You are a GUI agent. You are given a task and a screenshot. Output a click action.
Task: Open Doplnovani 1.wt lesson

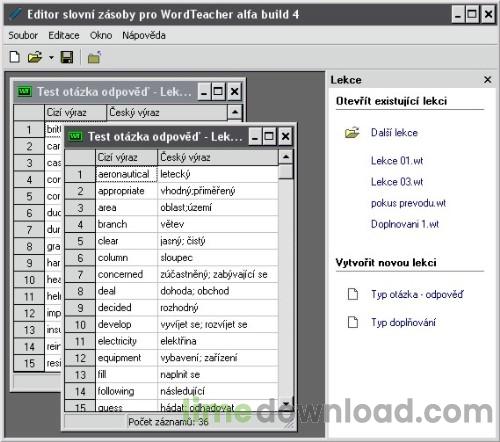pyautogui.click(x=405, y=224)
